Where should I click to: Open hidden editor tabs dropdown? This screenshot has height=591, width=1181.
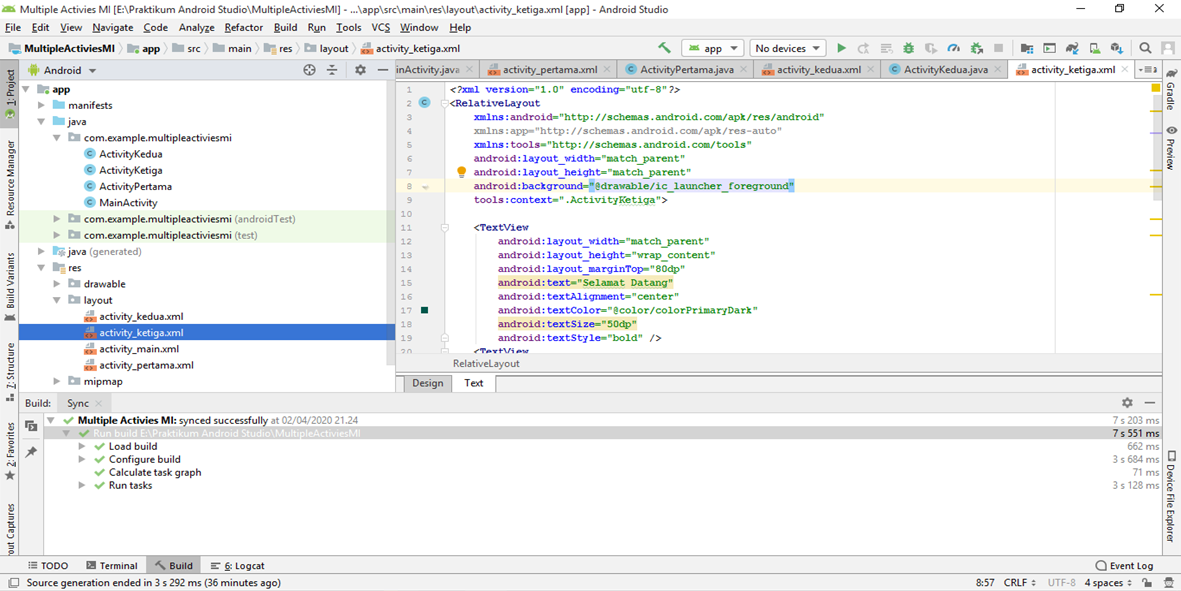(x=1148, y=69)
